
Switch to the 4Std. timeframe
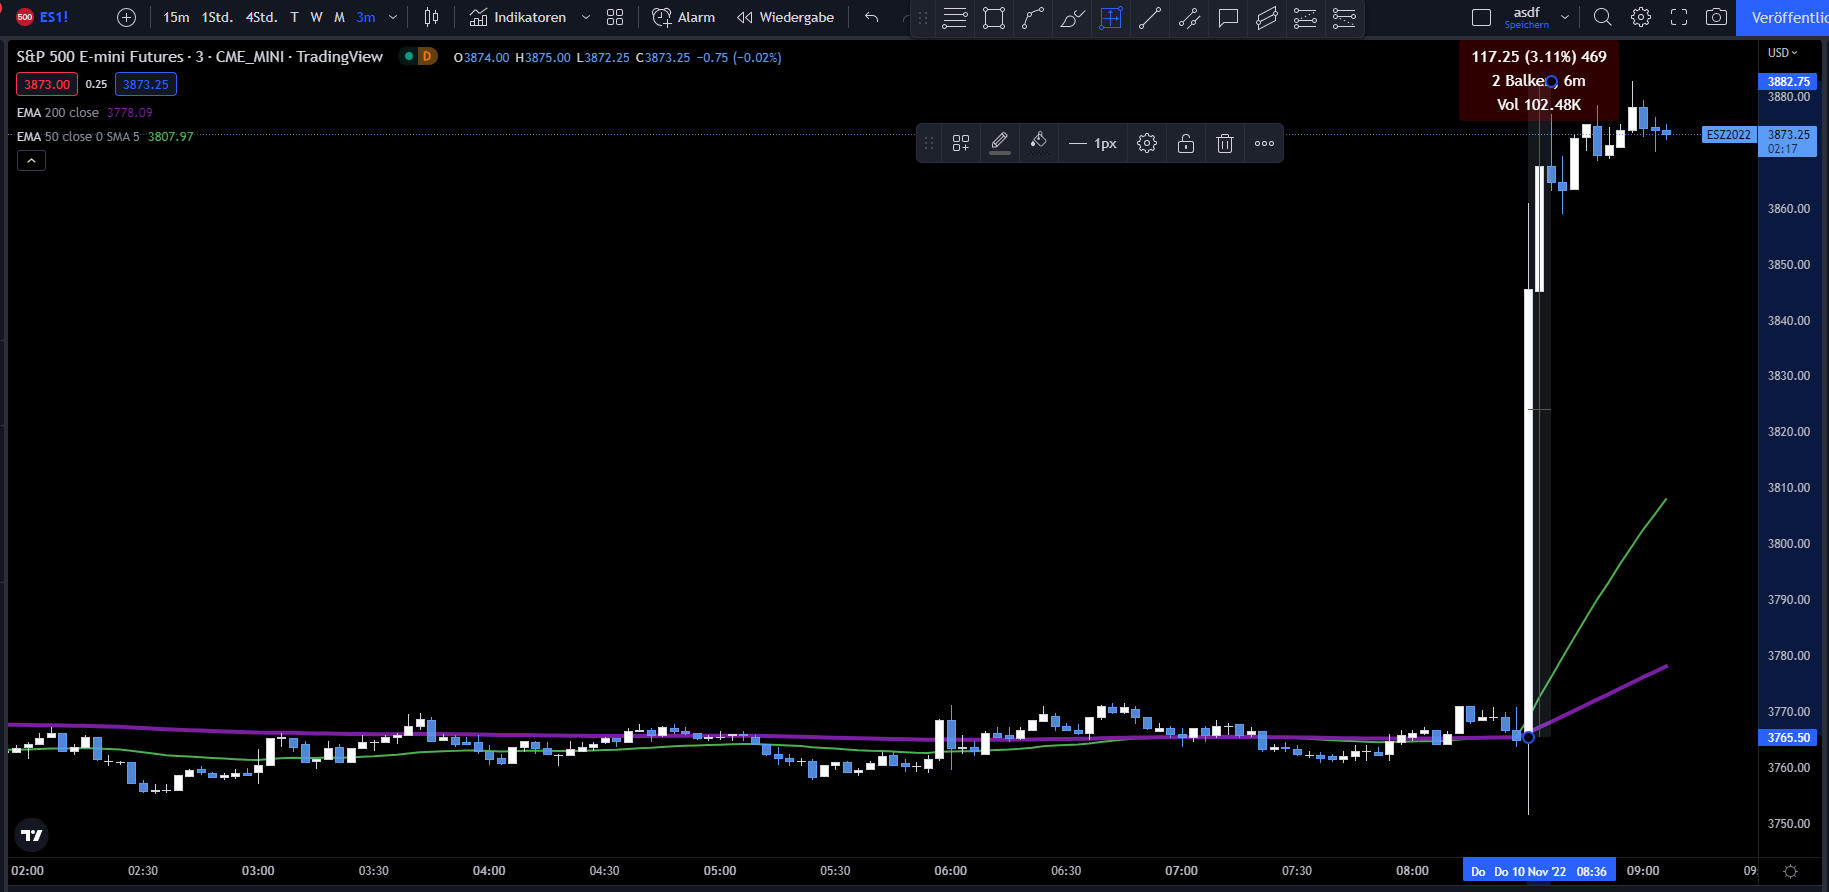262,17
